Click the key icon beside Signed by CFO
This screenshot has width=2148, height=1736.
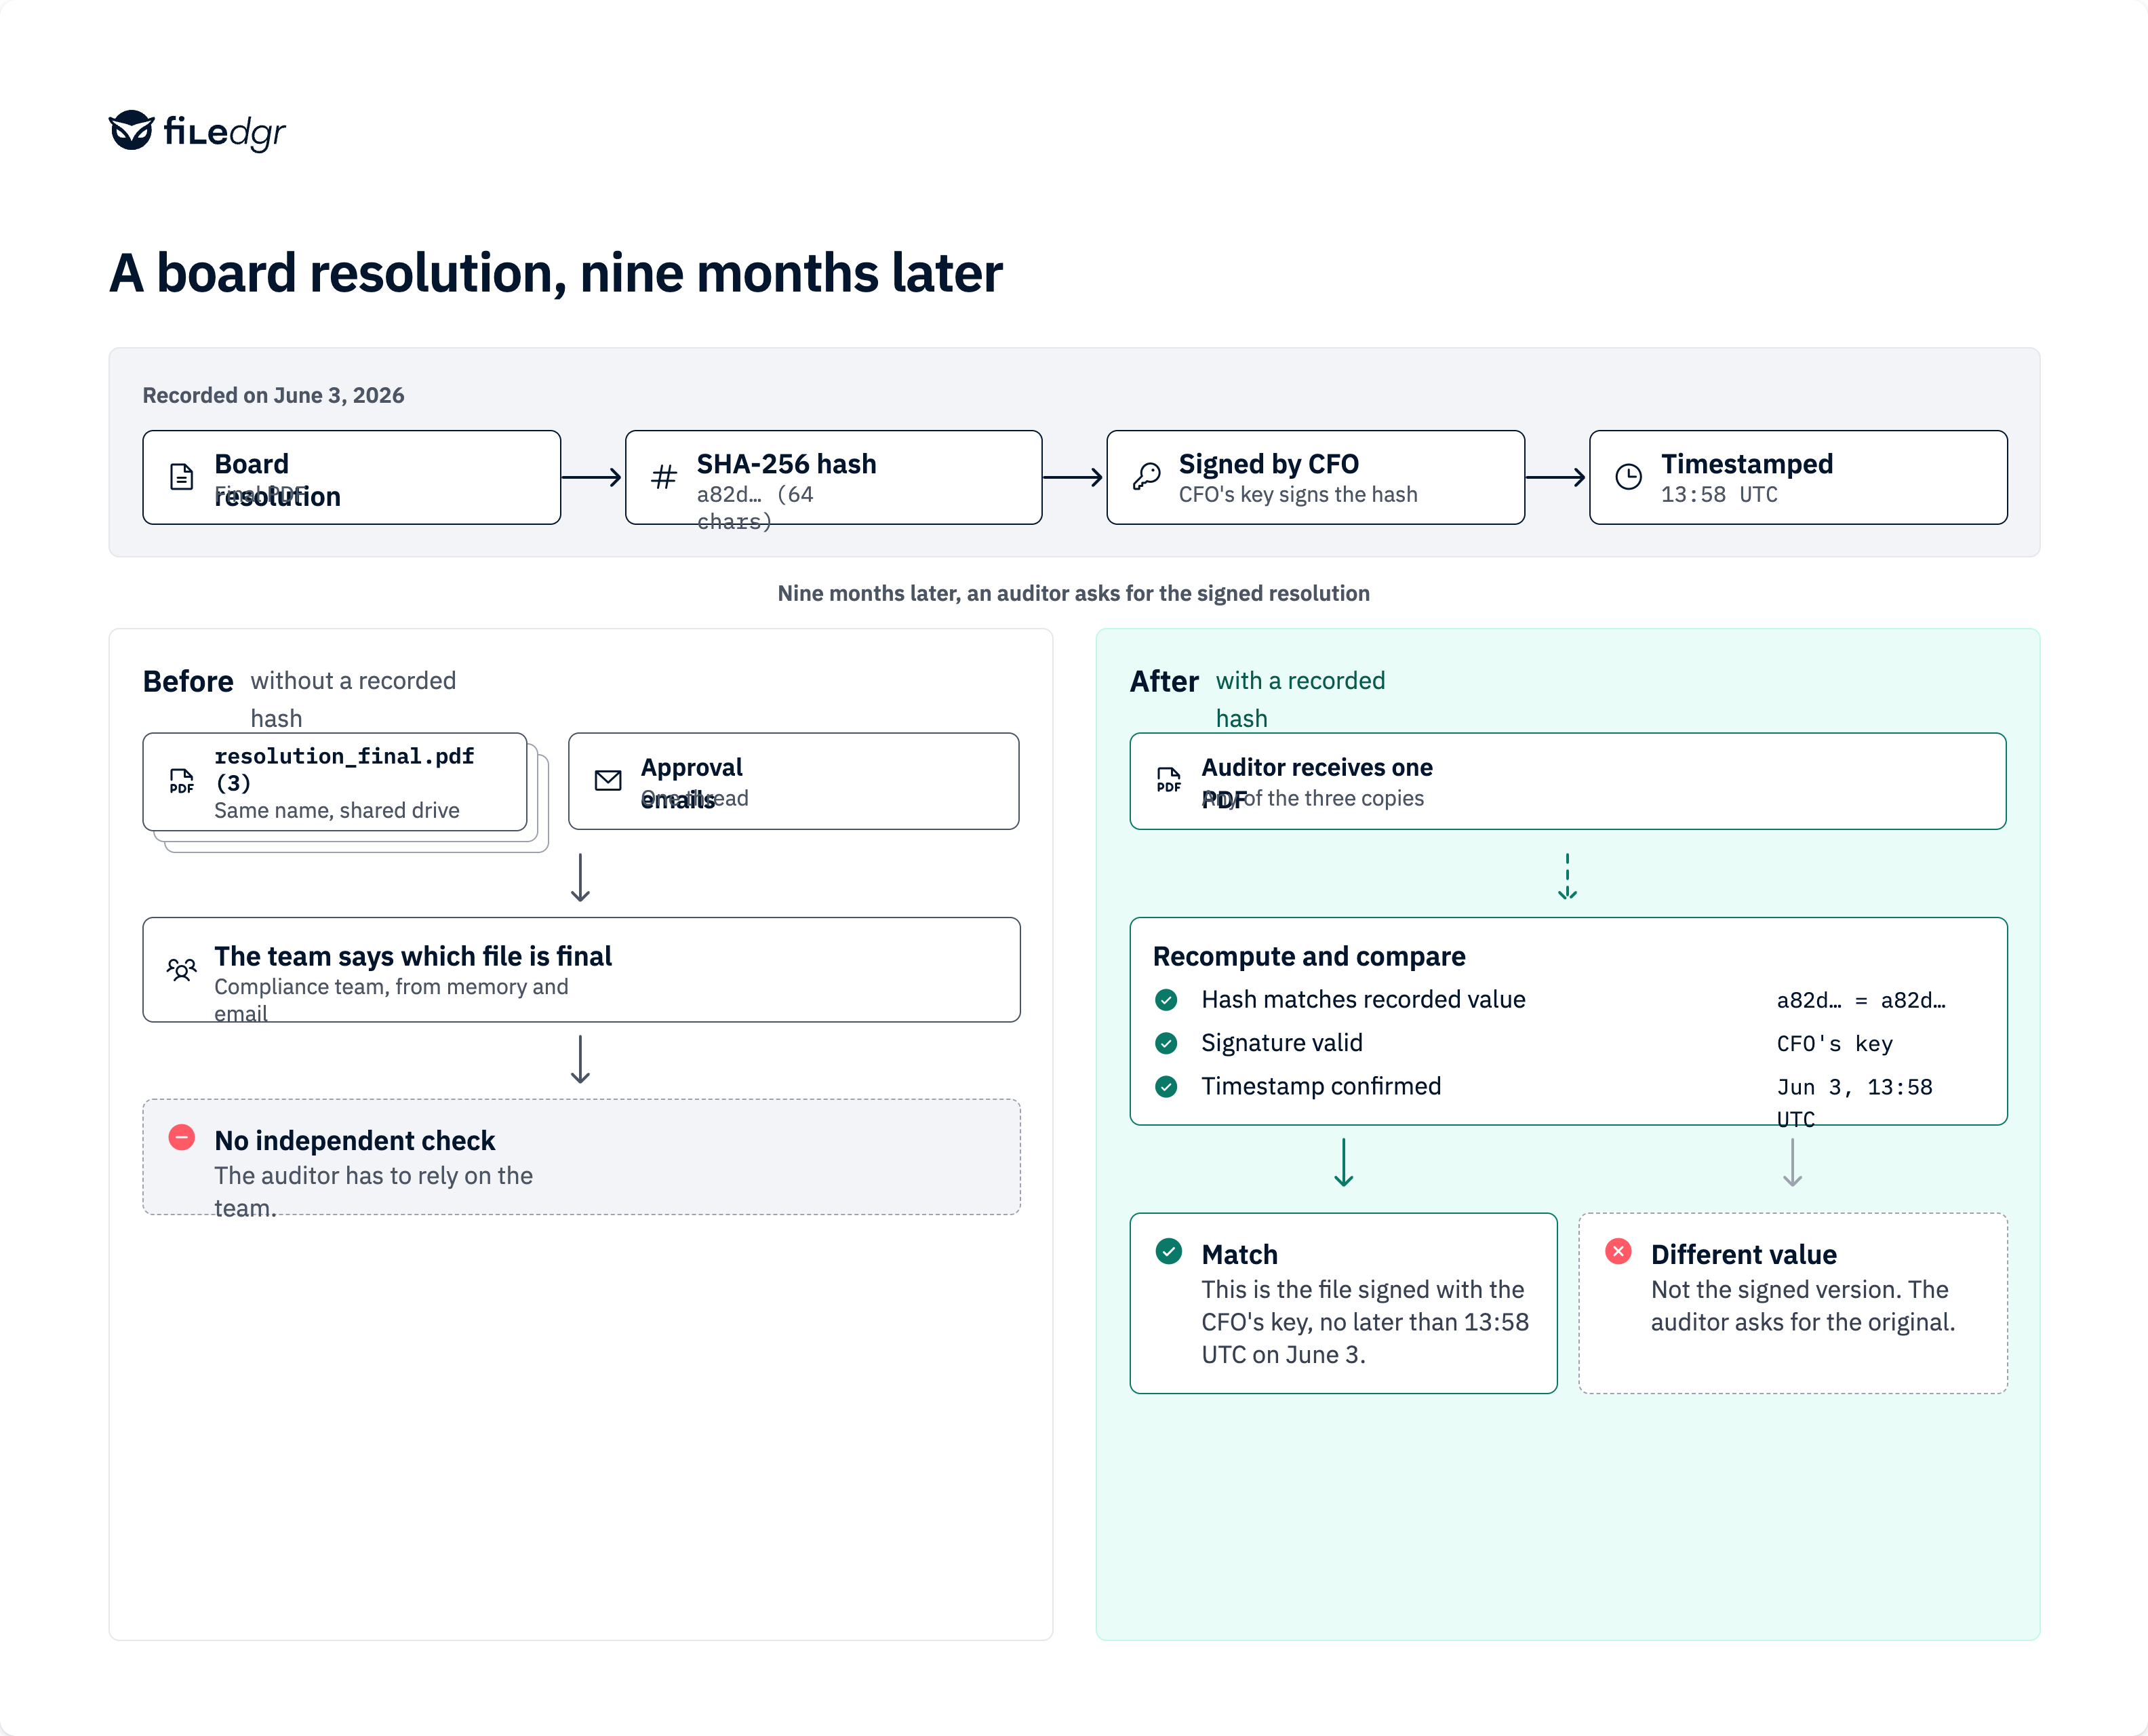[x=1146, y=477]
